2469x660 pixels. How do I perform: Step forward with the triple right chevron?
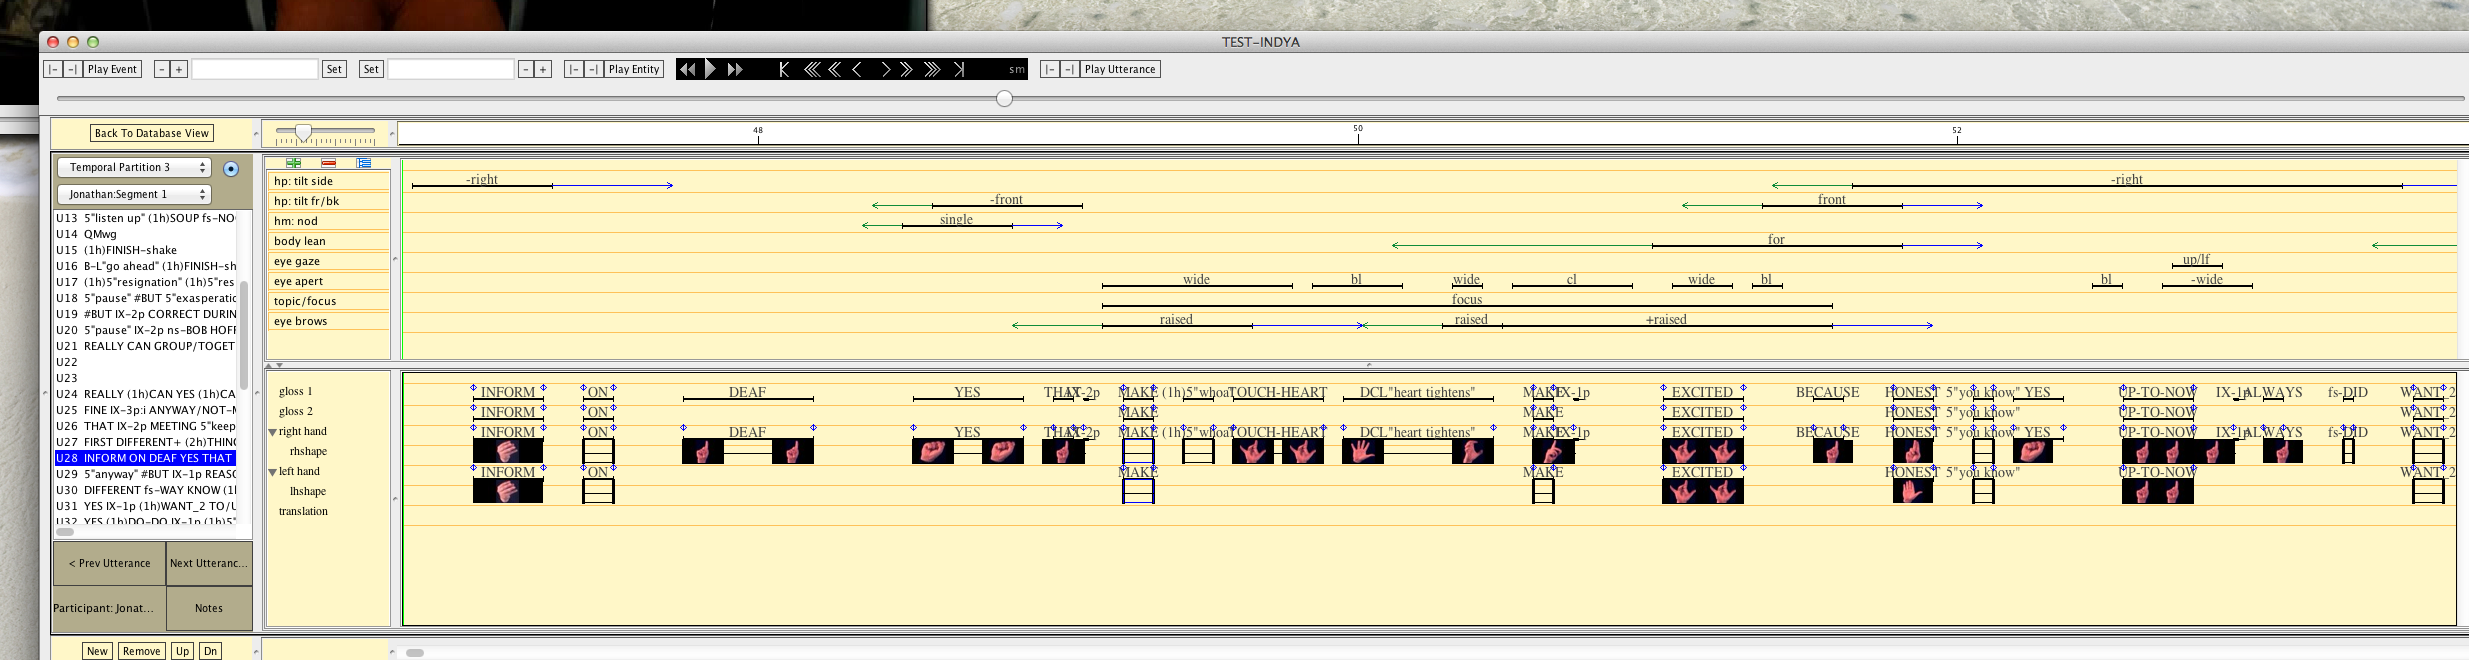pyautogui.click(x=931, y=69)
